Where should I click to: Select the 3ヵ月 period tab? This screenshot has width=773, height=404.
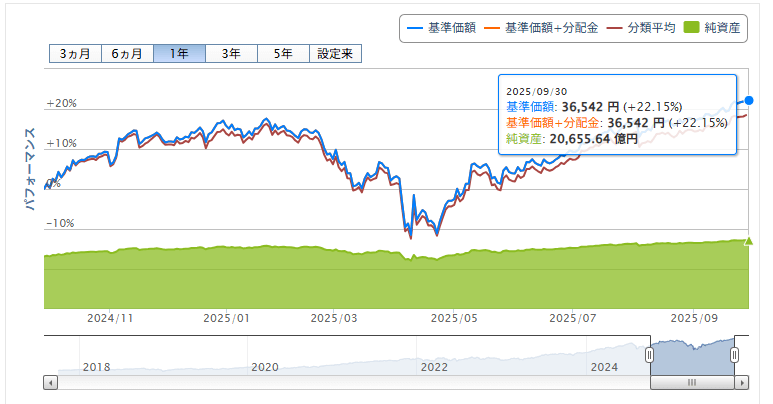[x=75, y=54]
